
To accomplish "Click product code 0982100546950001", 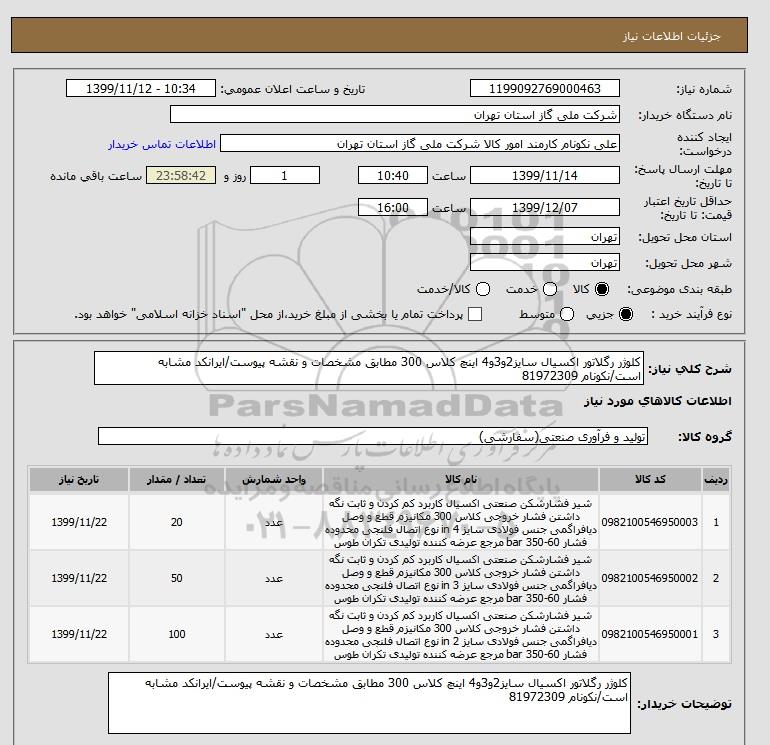I will [x=650, y=634].
